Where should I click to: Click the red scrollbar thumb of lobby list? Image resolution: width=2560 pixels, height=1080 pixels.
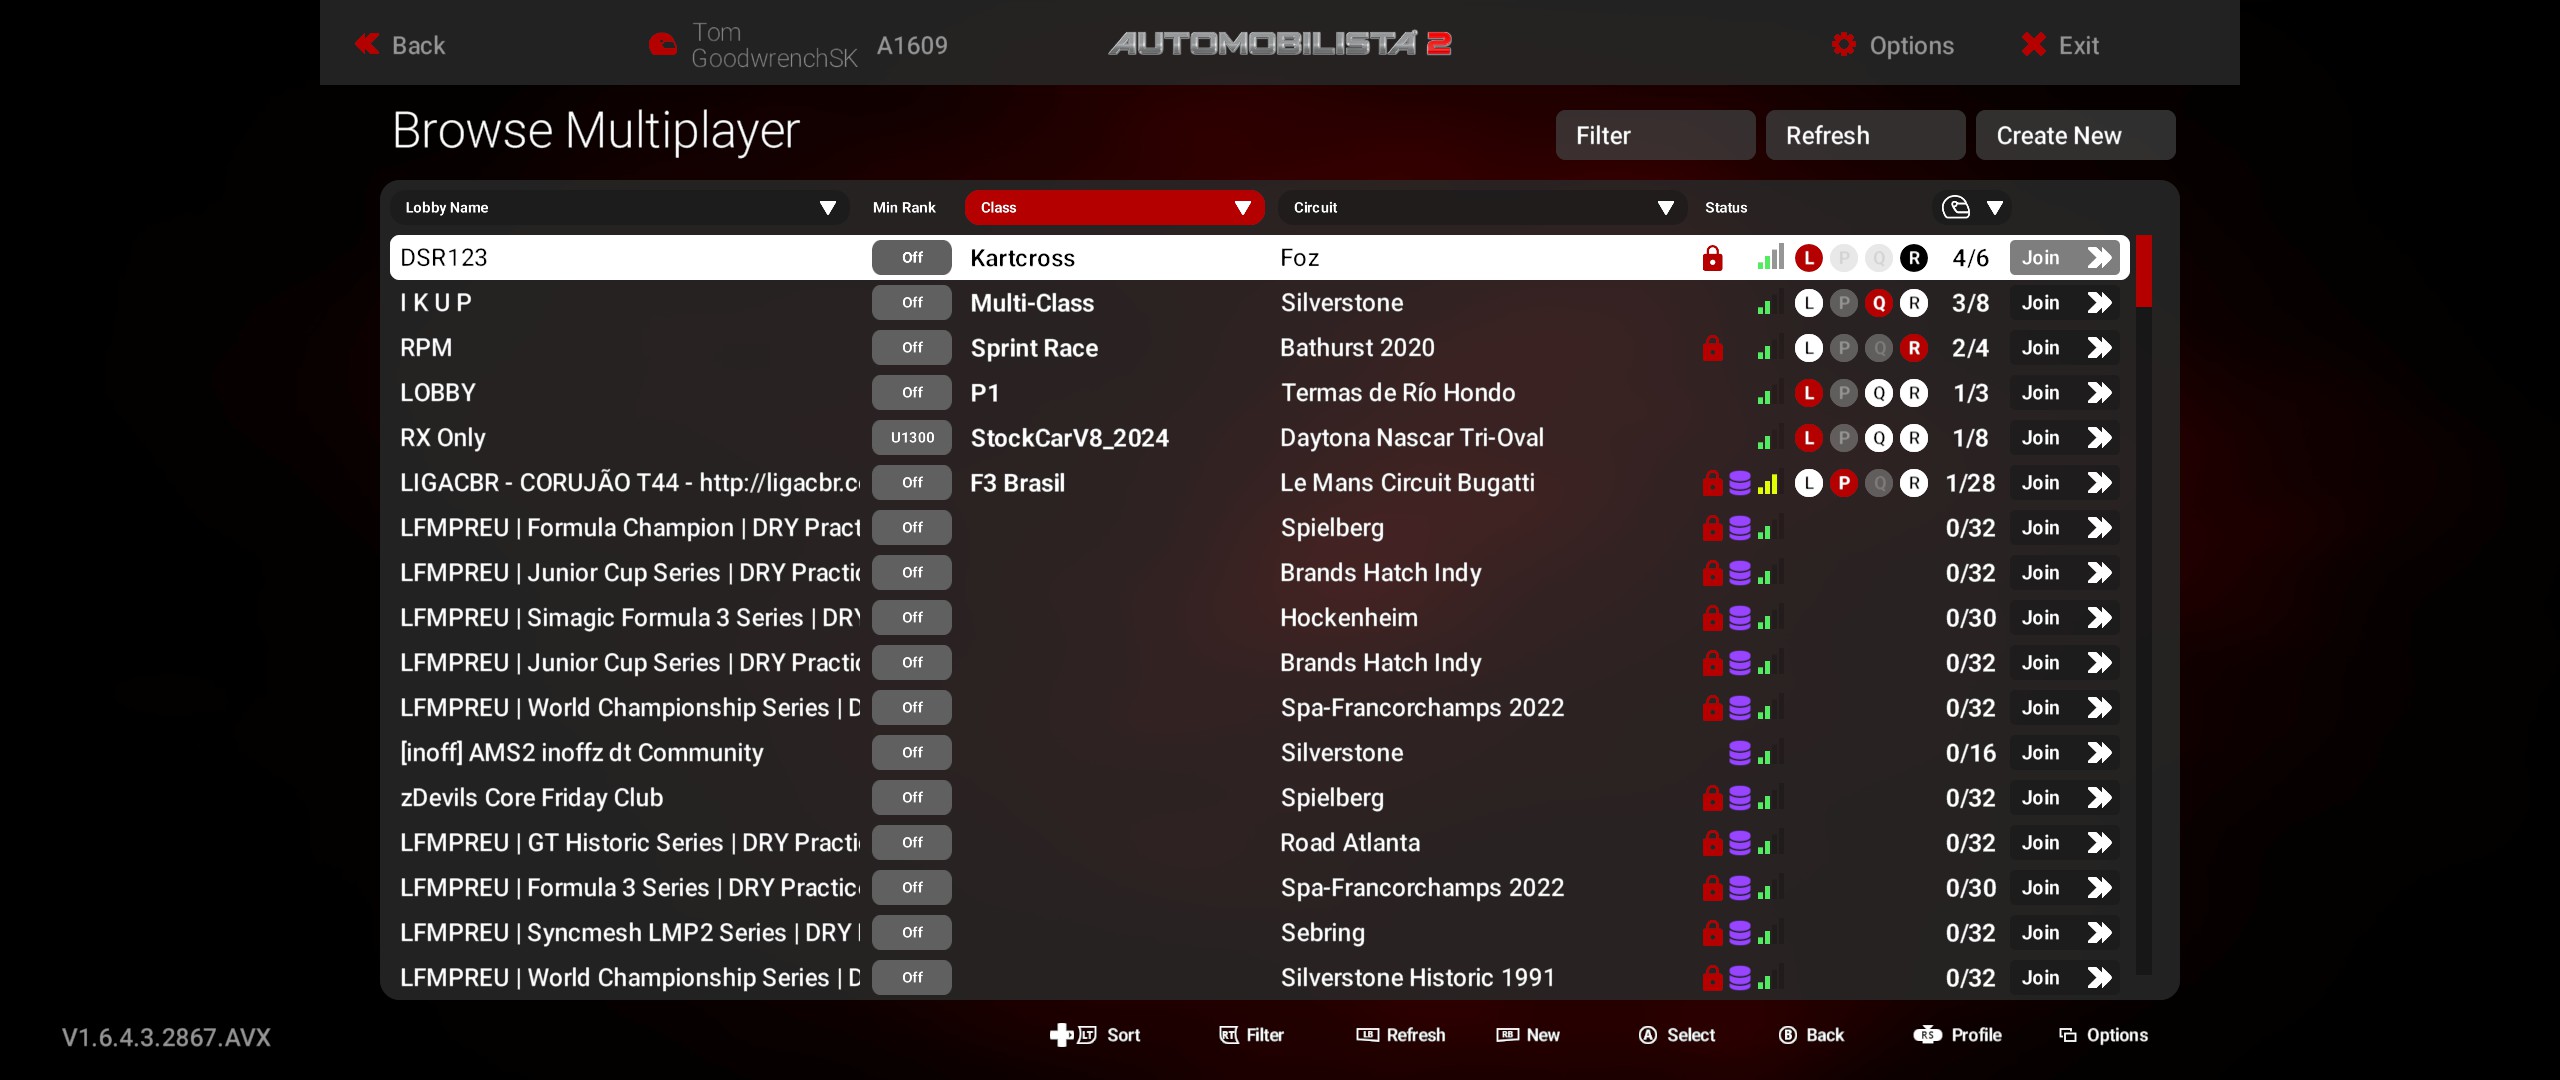tap(2143, 271)
